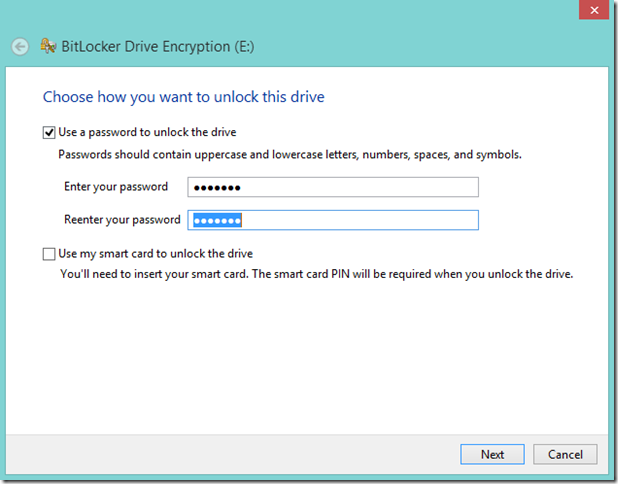Close the BitLocker Drive Encryption window
This screenshot has width=618, height=484.
(594, 10)
